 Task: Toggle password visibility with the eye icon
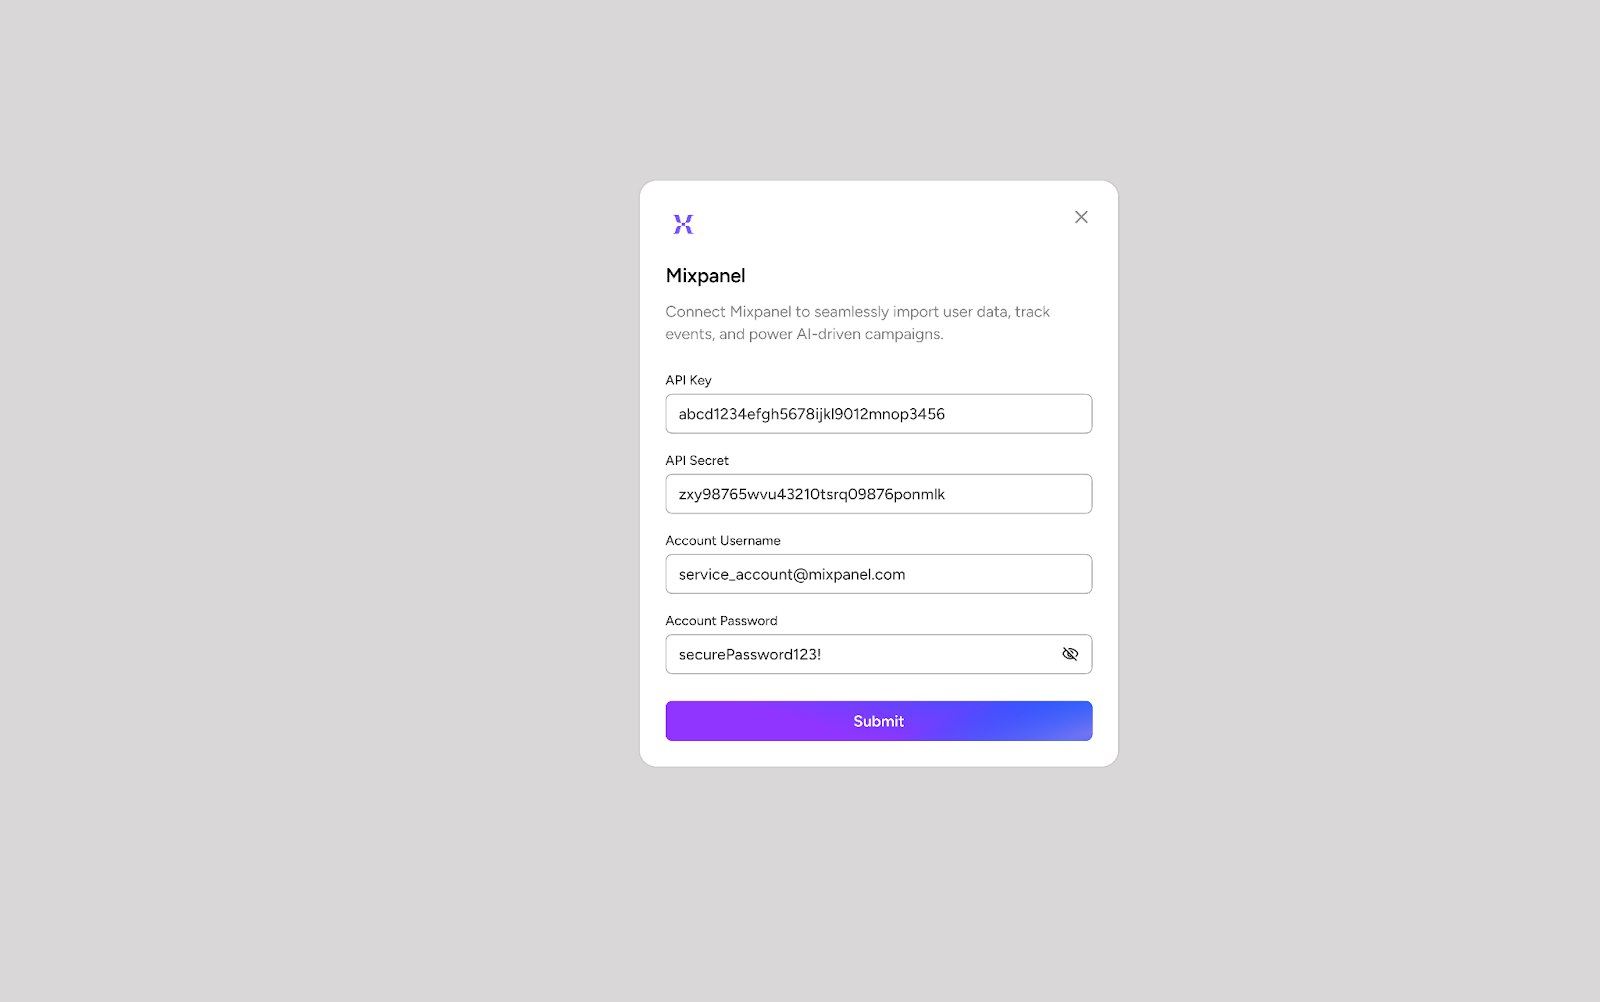pyautogui.click(x=1070, y=654)
